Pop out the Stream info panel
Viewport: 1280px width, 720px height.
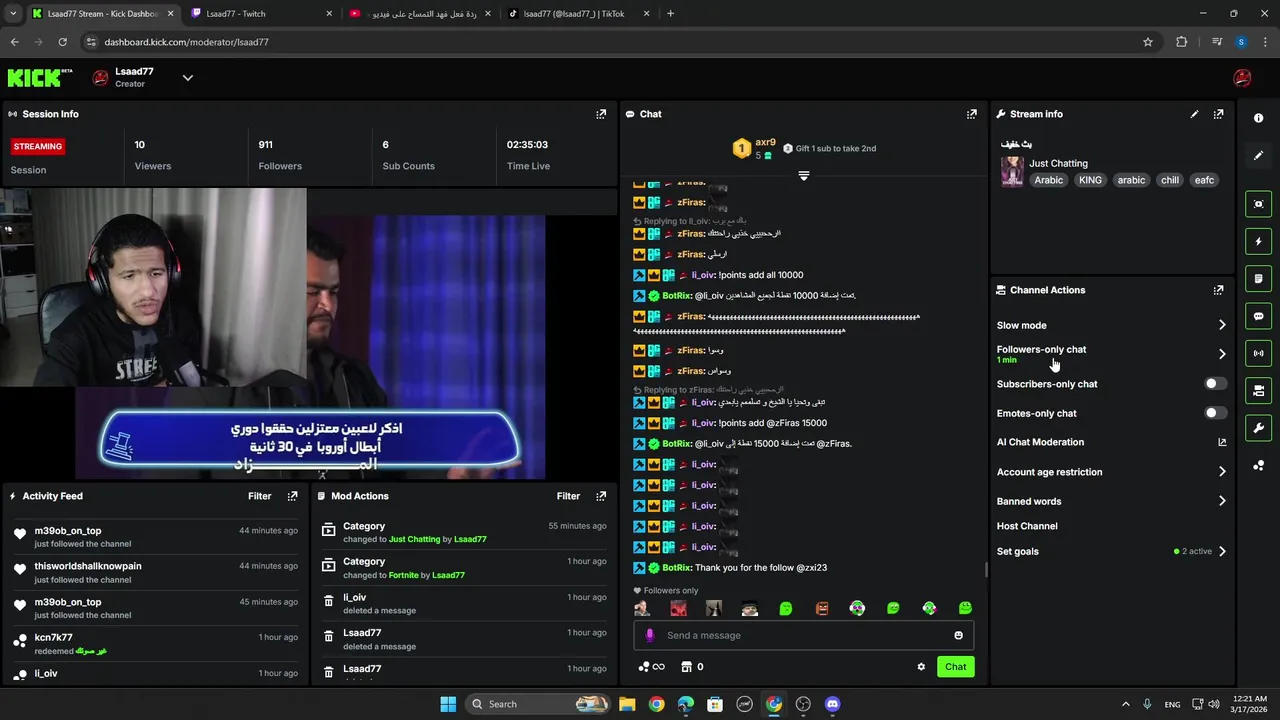point(1218,114)
